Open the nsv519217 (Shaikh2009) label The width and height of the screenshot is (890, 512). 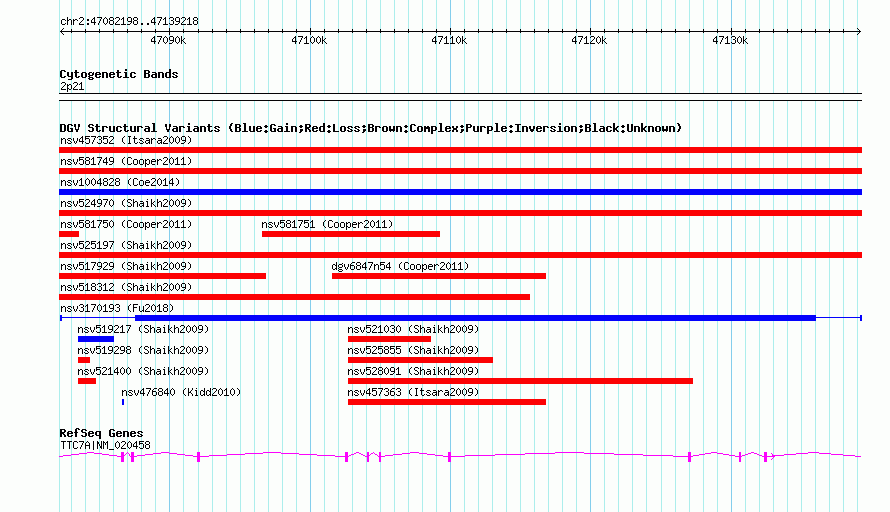[x=143, y=329]
